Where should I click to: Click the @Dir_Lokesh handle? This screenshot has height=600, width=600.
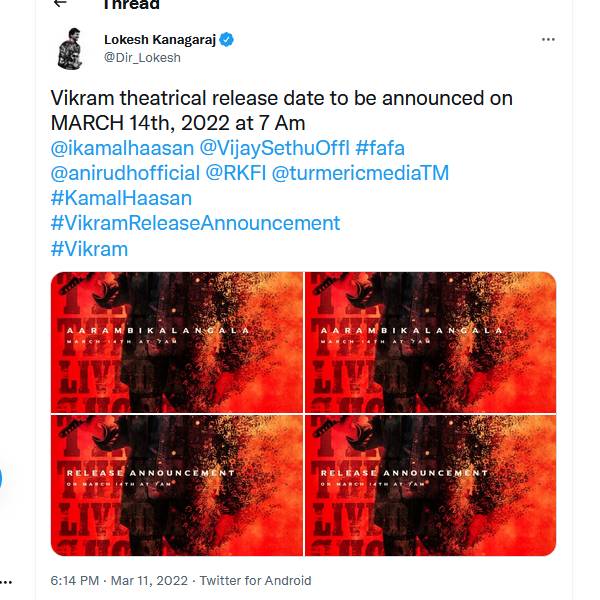142,58
